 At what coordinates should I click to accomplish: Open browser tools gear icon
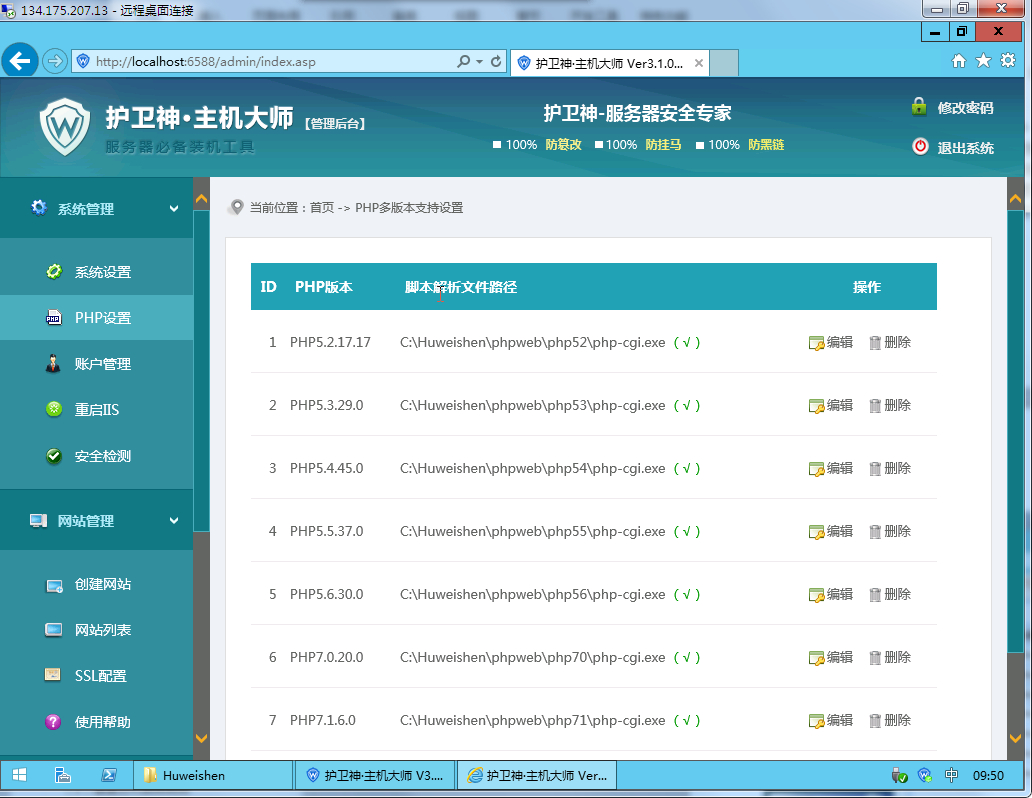(1008, 61)
